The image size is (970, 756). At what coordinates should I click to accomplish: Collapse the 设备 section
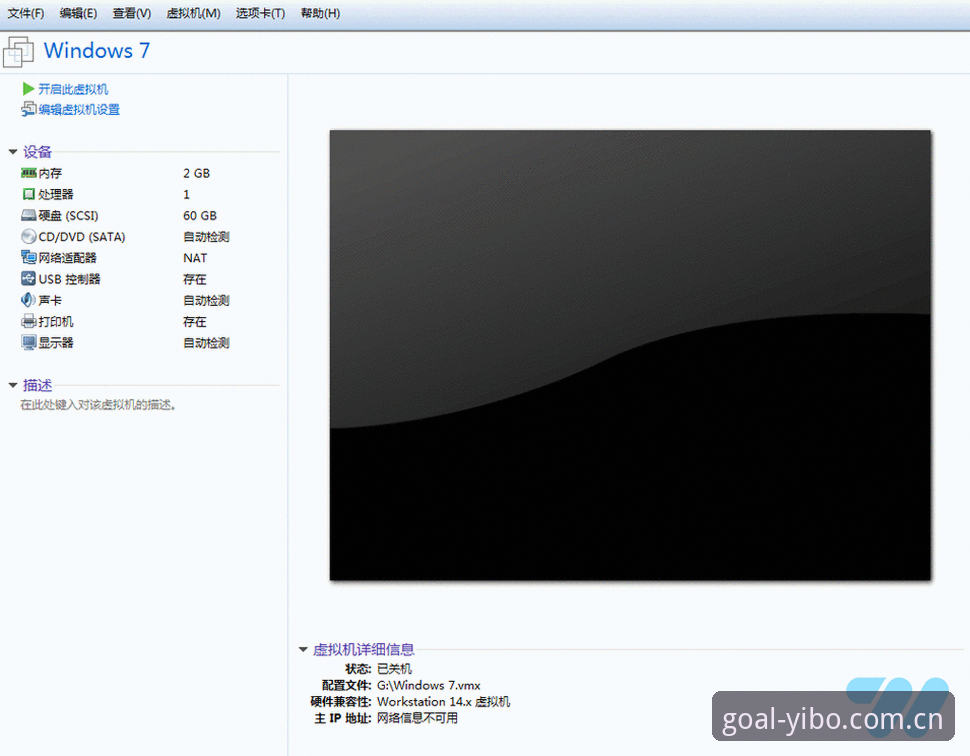click(12, 152)
